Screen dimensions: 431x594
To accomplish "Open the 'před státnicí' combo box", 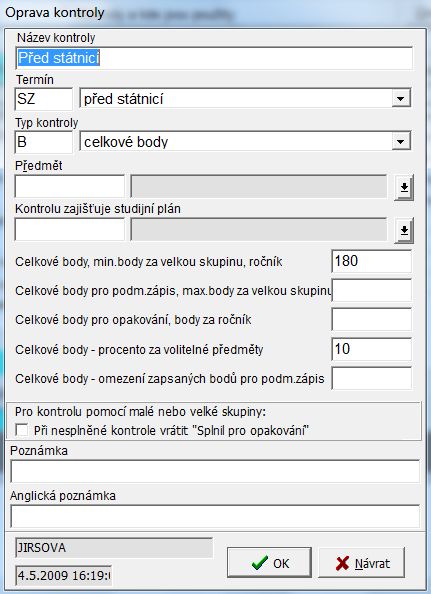I will tap(245, 98).
